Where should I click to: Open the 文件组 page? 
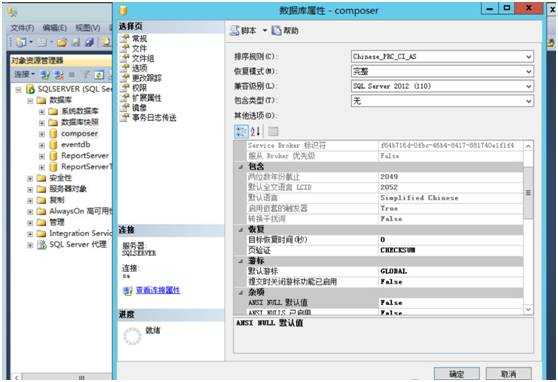coord(143,58)
